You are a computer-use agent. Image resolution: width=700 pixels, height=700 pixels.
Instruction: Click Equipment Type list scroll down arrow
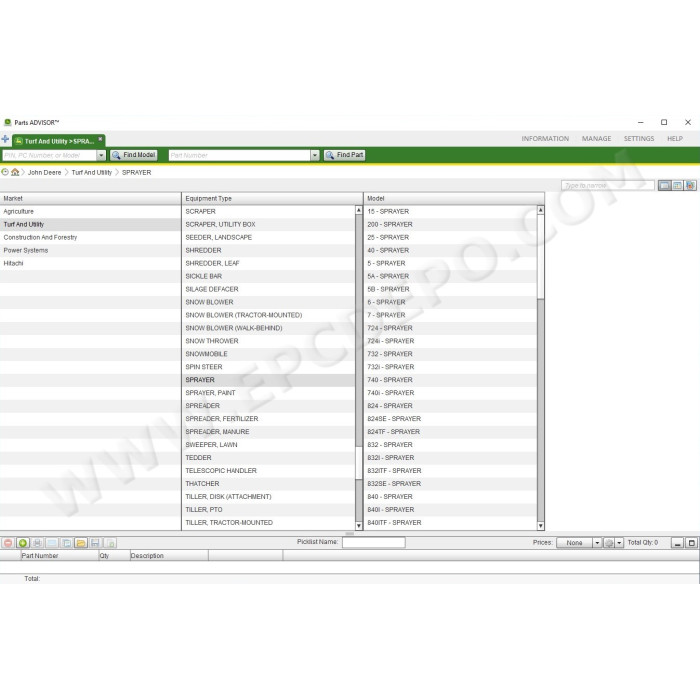[x=358, y=526]
